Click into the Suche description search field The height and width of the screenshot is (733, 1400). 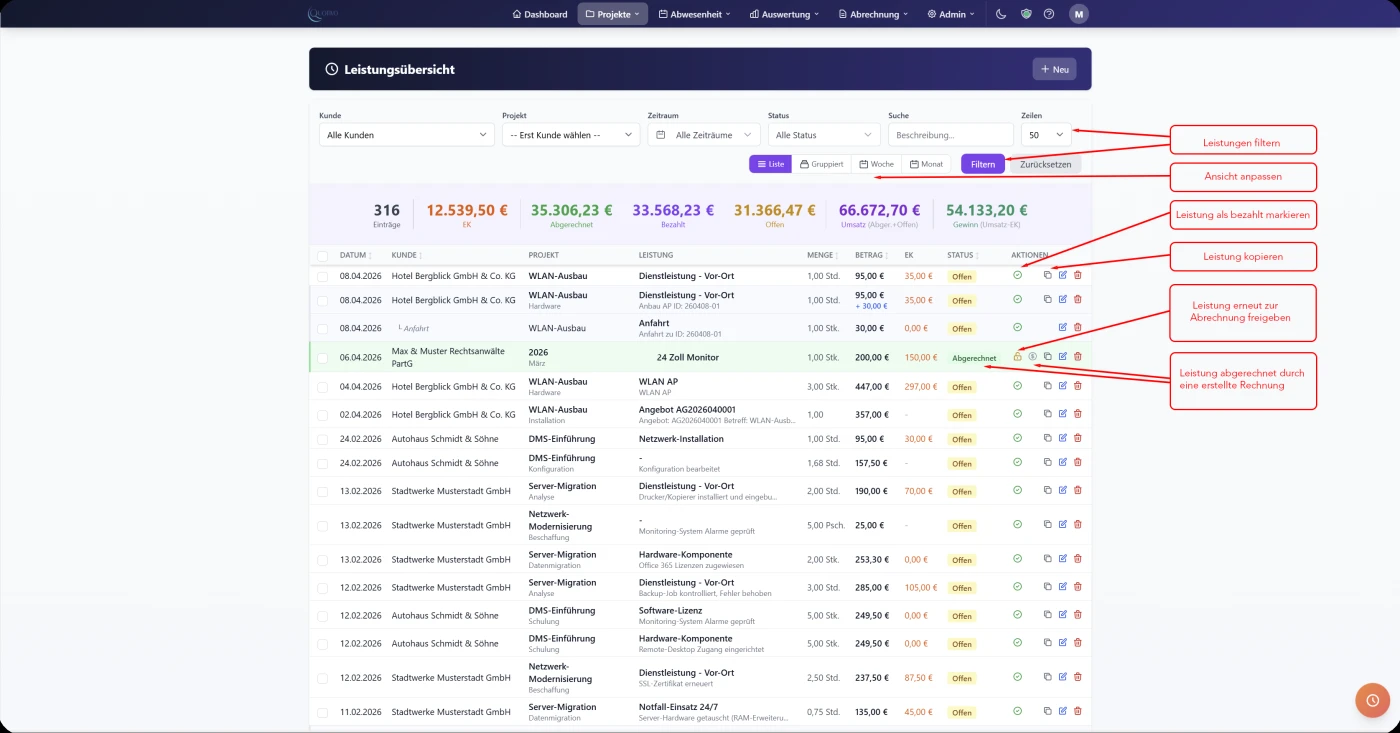tap(950, 135)
